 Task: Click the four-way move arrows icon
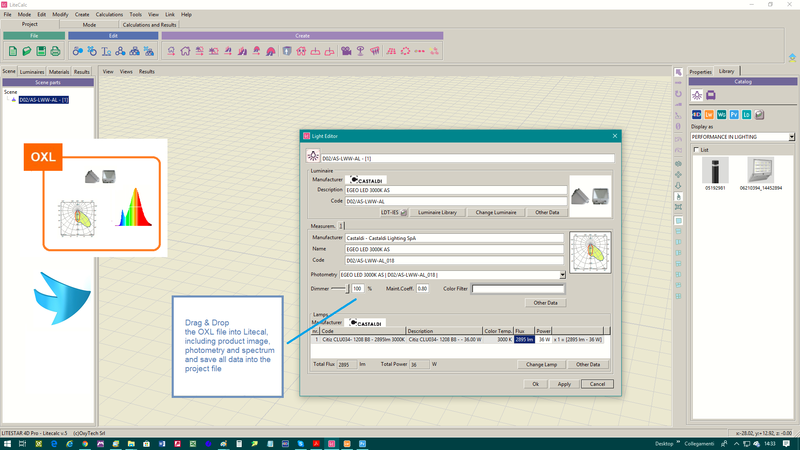[x=679, y=174]
